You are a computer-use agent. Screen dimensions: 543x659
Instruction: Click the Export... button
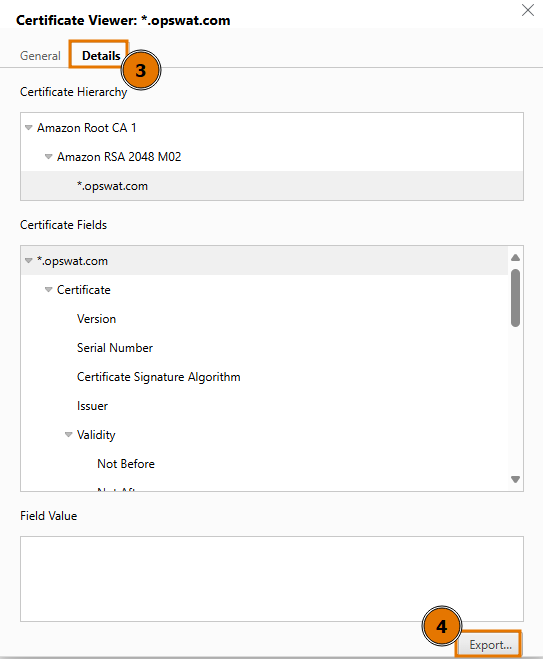tap(490, 645)
